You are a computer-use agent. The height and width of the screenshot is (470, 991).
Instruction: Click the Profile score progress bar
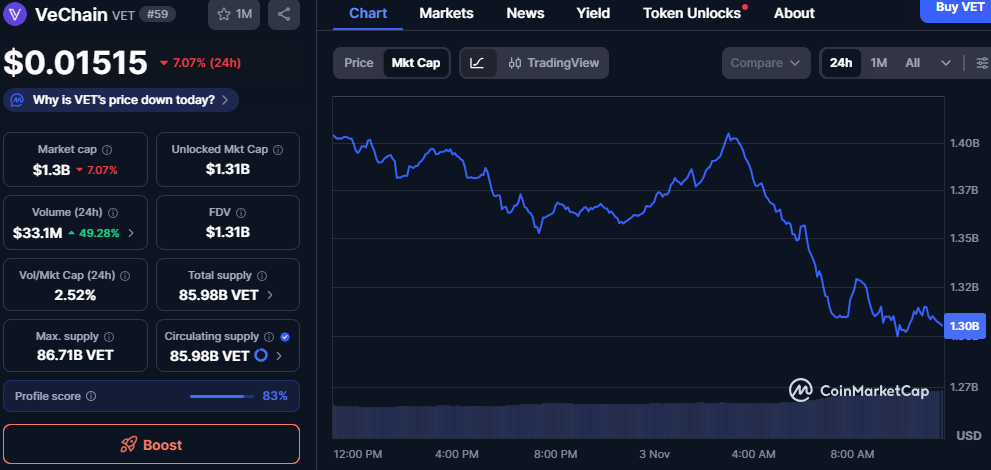tap(222, 396)
